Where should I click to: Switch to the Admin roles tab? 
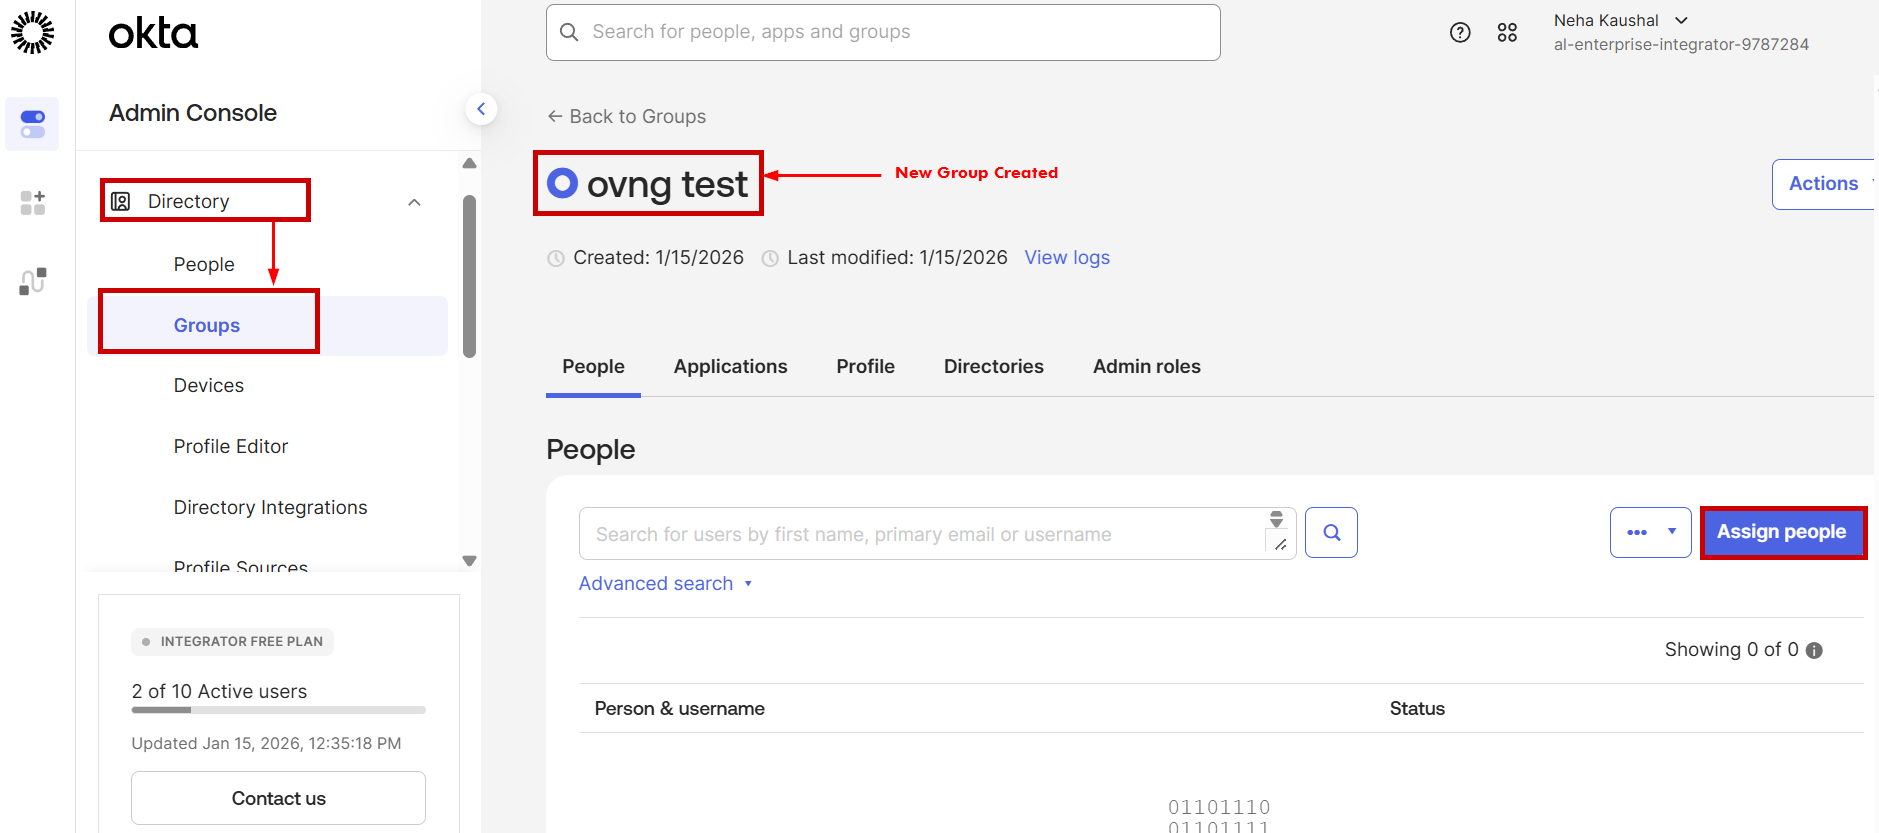(x=1146, y=366)
